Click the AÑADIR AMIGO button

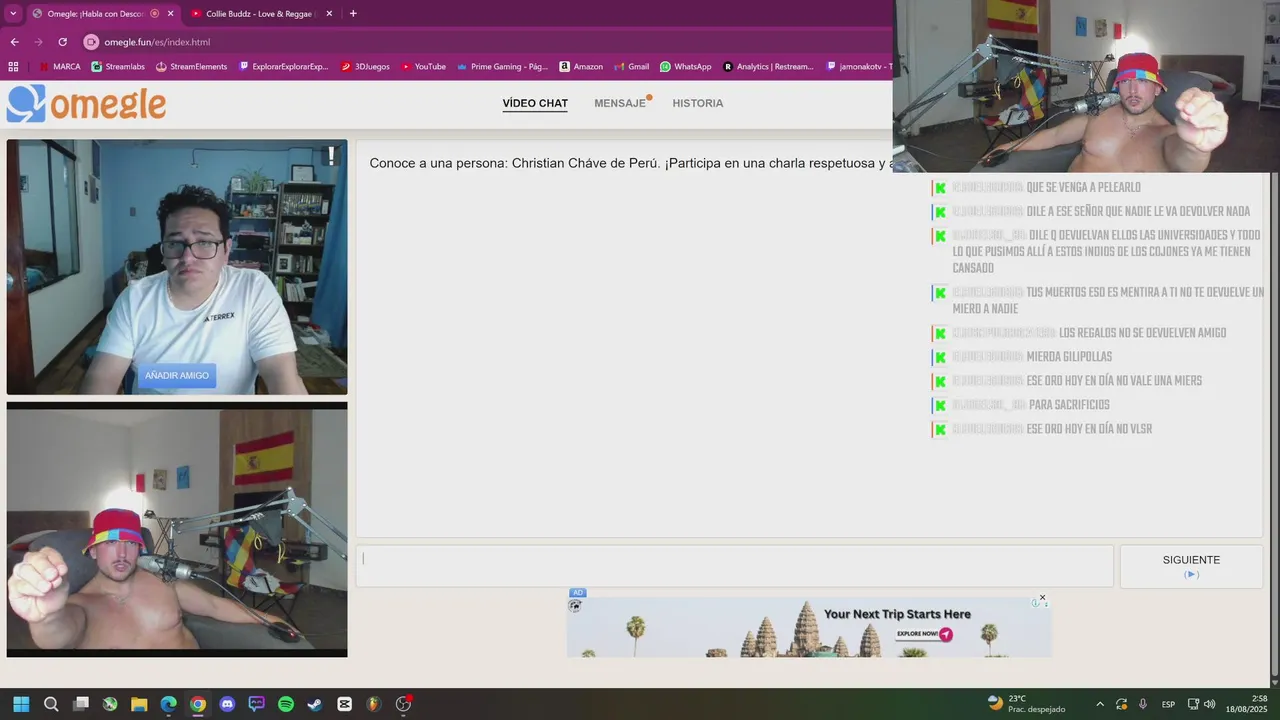pyautogui.click(x=177, y=376)
